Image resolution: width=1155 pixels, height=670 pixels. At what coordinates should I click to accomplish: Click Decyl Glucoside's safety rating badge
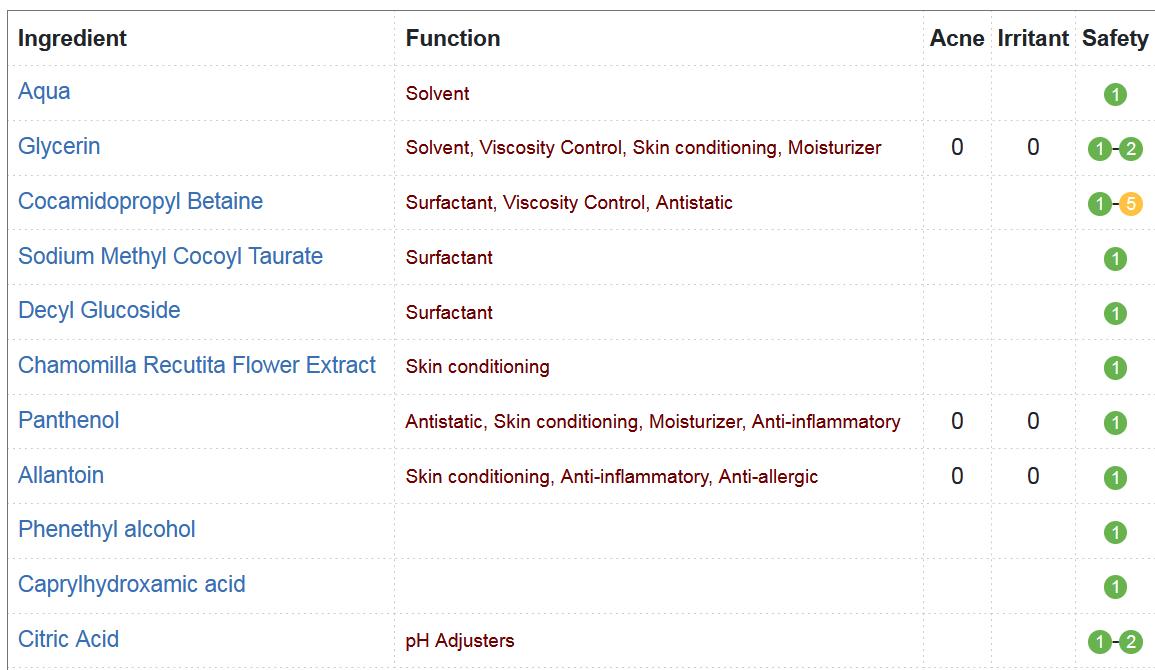[1114, 314]
